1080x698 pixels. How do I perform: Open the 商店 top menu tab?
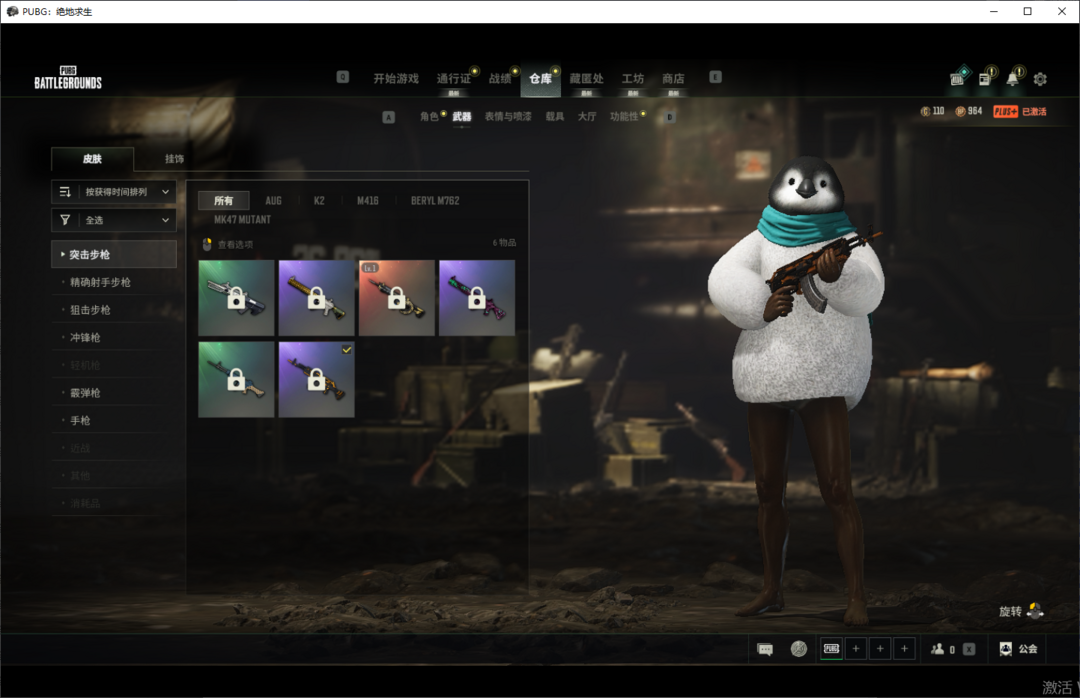pos(673,79)
